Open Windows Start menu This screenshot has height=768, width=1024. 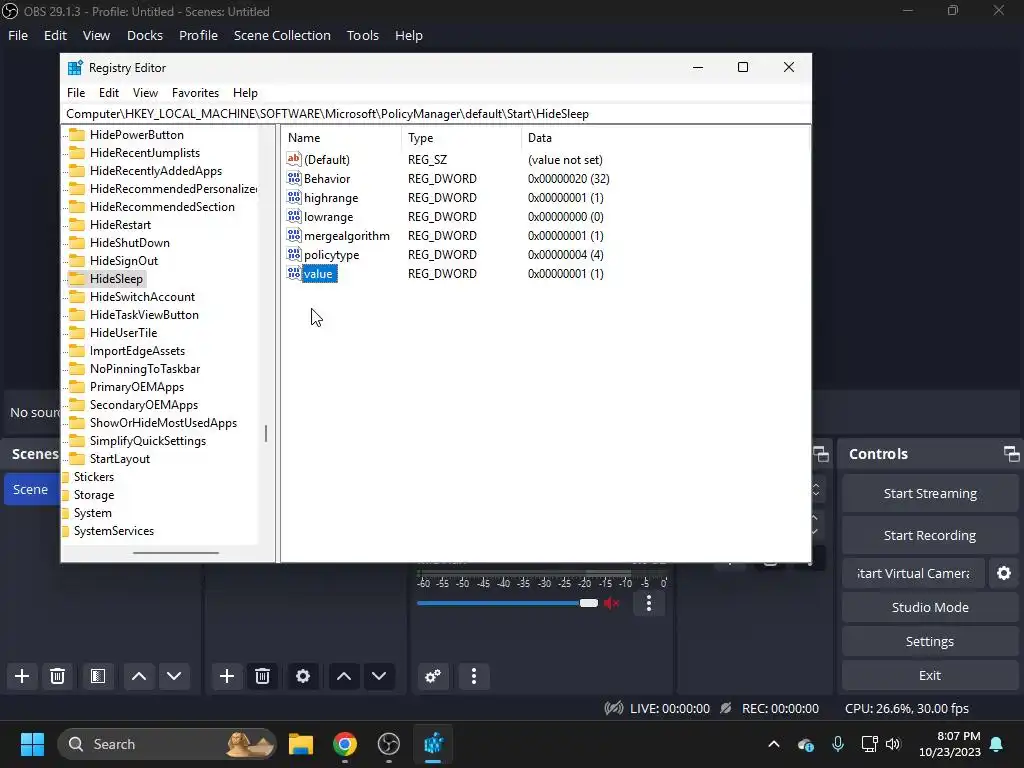click(x=32, y=744)
